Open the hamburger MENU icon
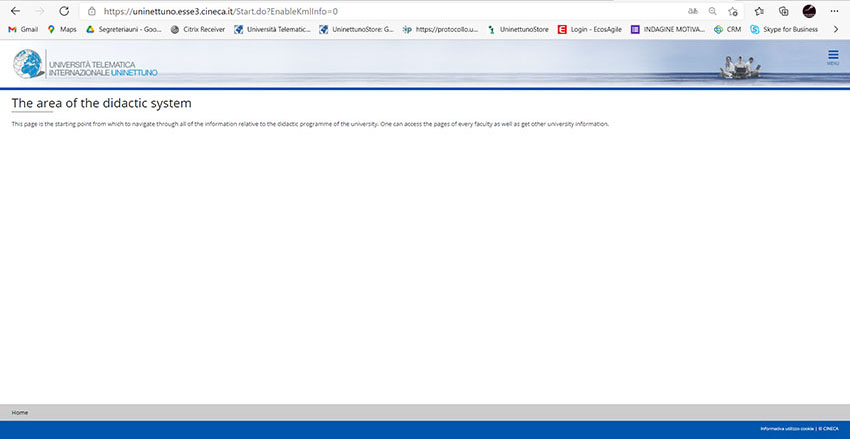The width and height of the screenshot is (850, 439). pyautogui.click(x=832, y=57)
